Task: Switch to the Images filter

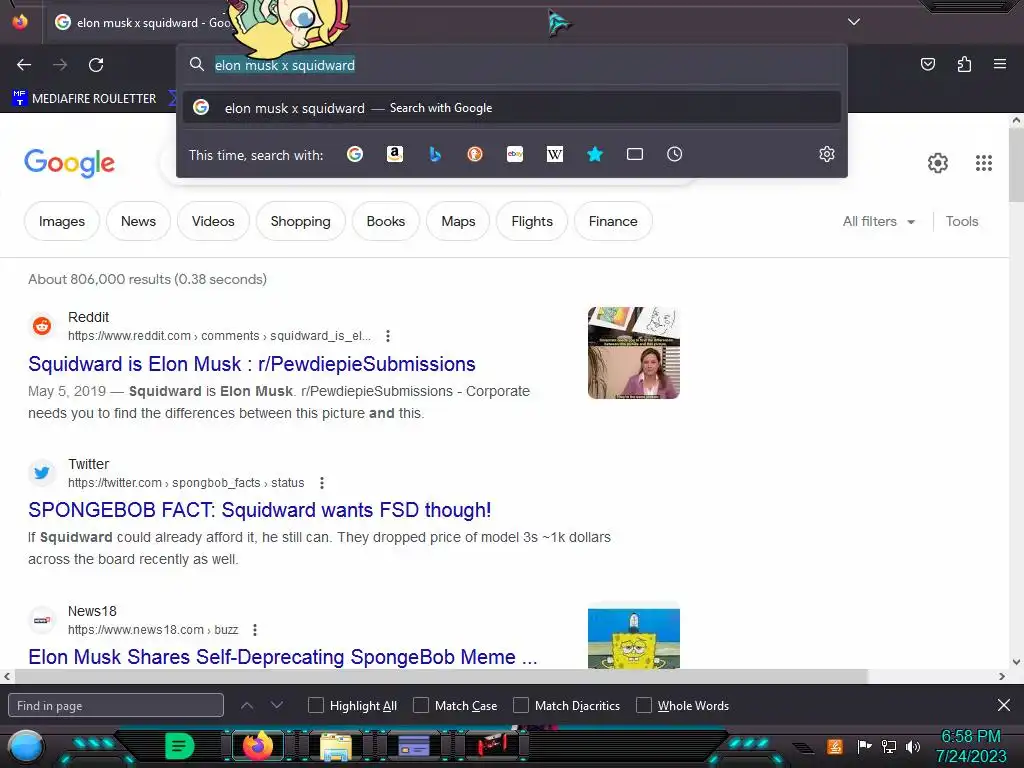Action: click(62, 221)
